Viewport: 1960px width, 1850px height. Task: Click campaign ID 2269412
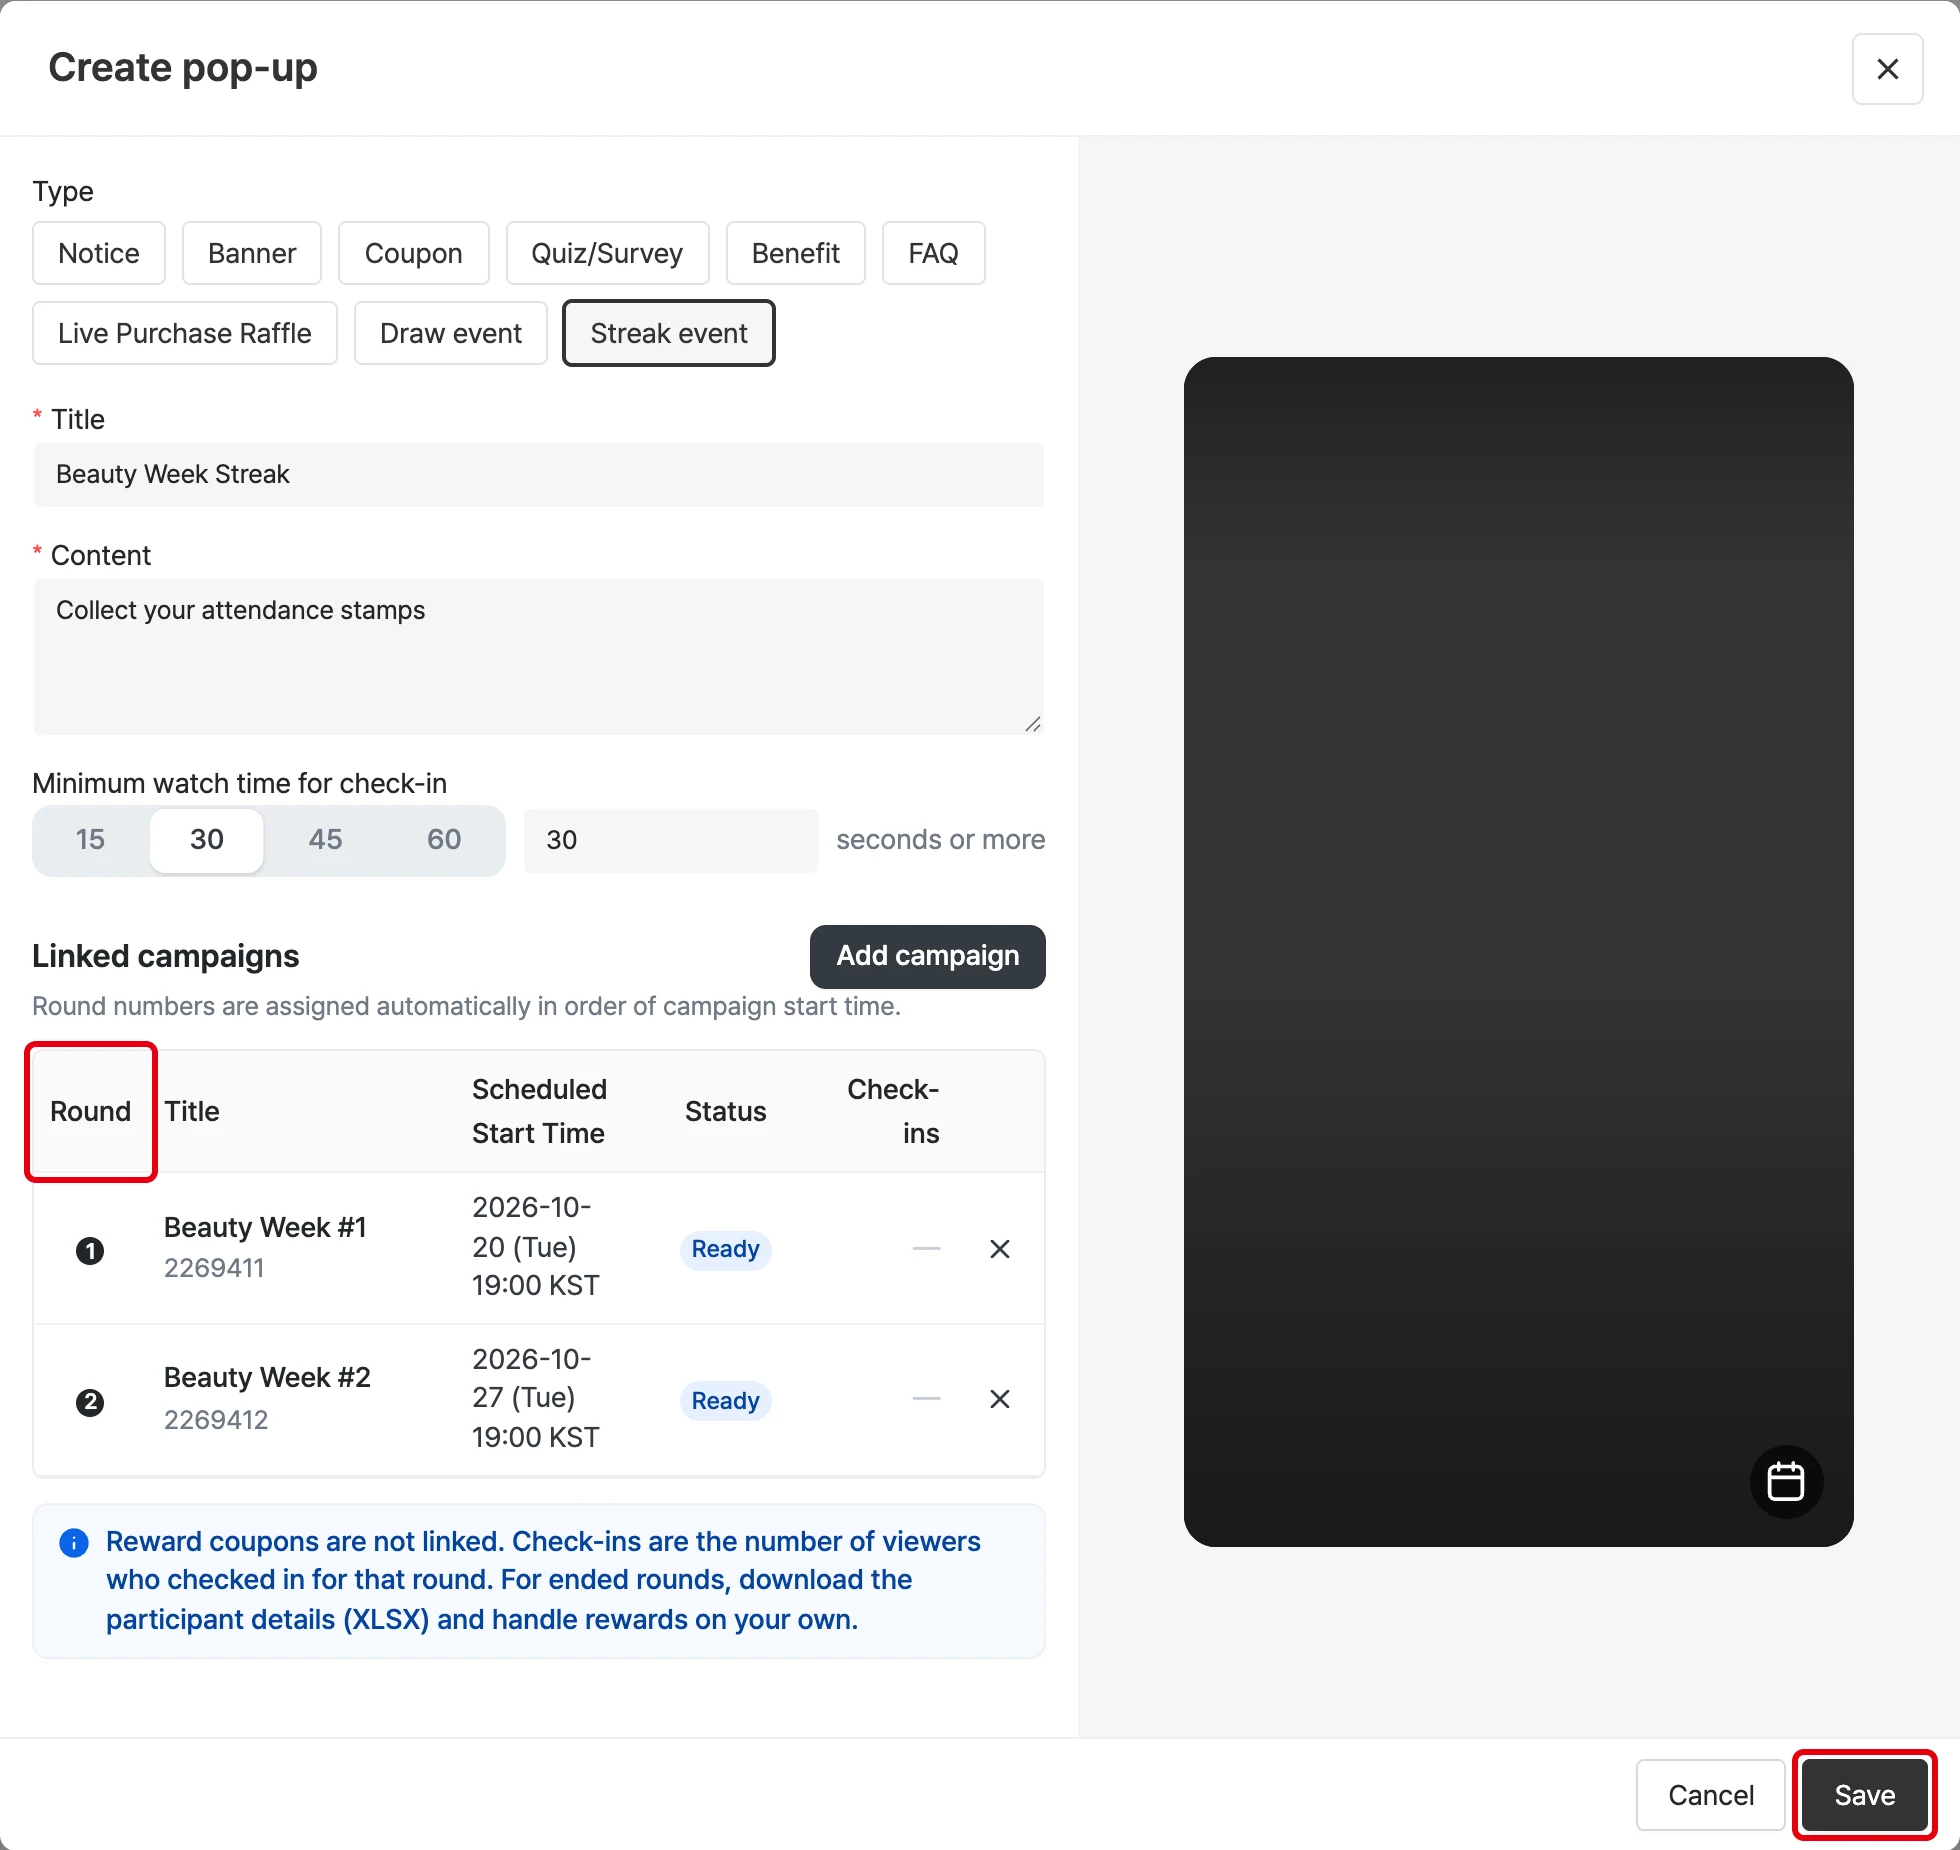point(216,1420)
